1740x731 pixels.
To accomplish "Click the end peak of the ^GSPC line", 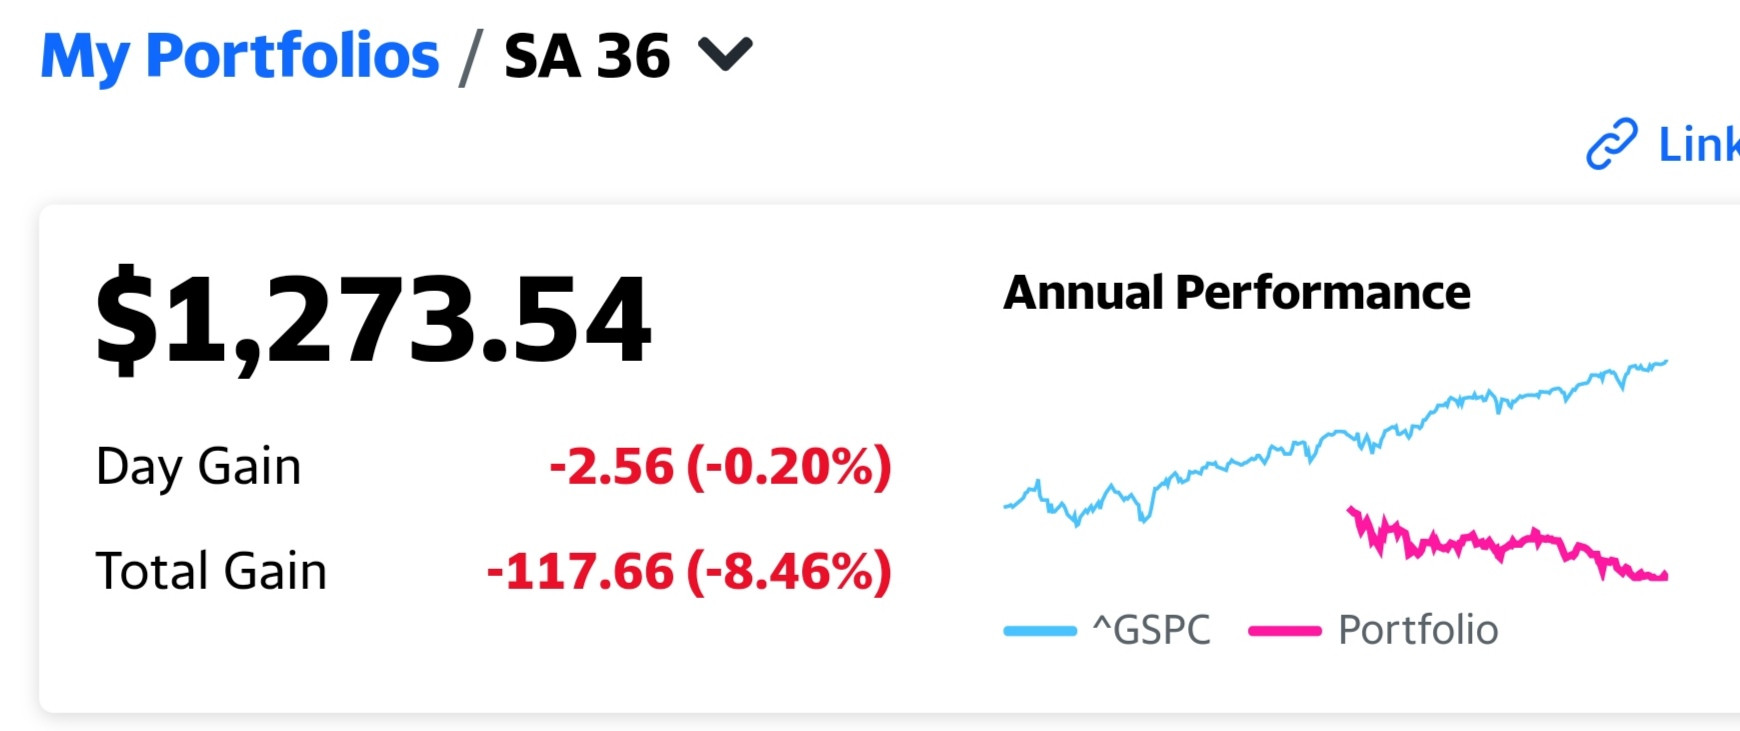I will [1663, 362].
